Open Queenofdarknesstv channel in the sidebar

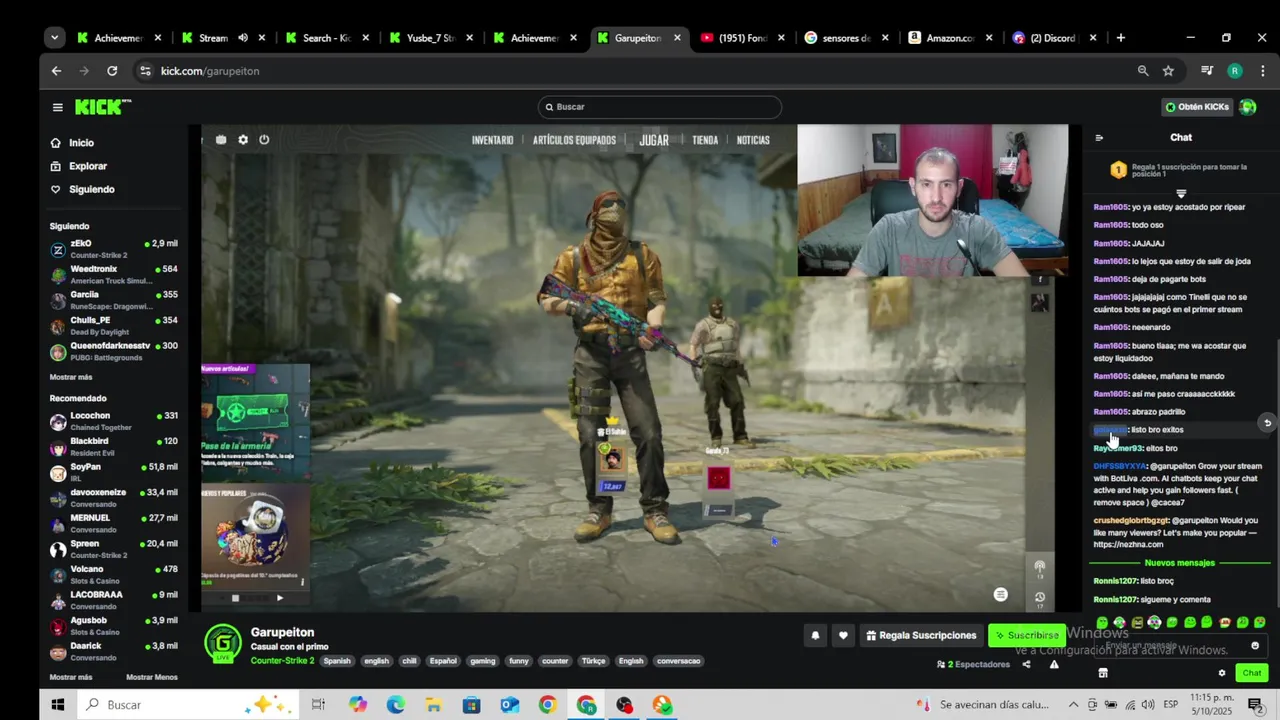114,351
